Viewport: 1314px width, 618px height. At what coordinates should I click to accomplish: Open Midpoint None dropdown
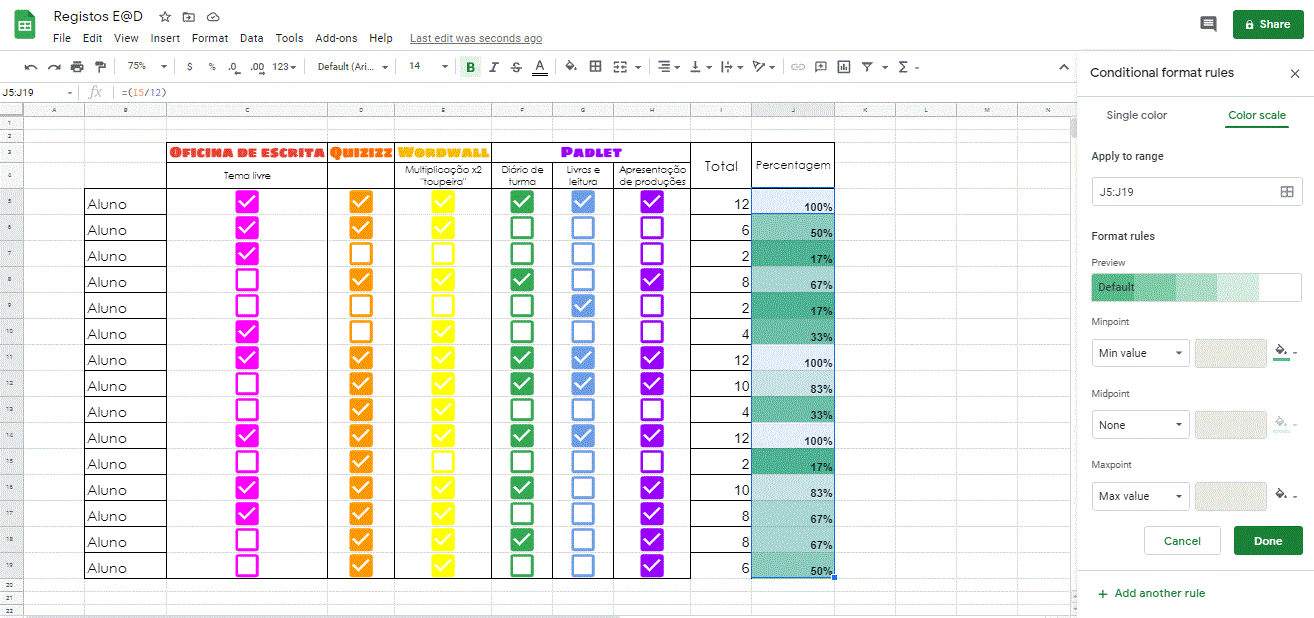1140,425
